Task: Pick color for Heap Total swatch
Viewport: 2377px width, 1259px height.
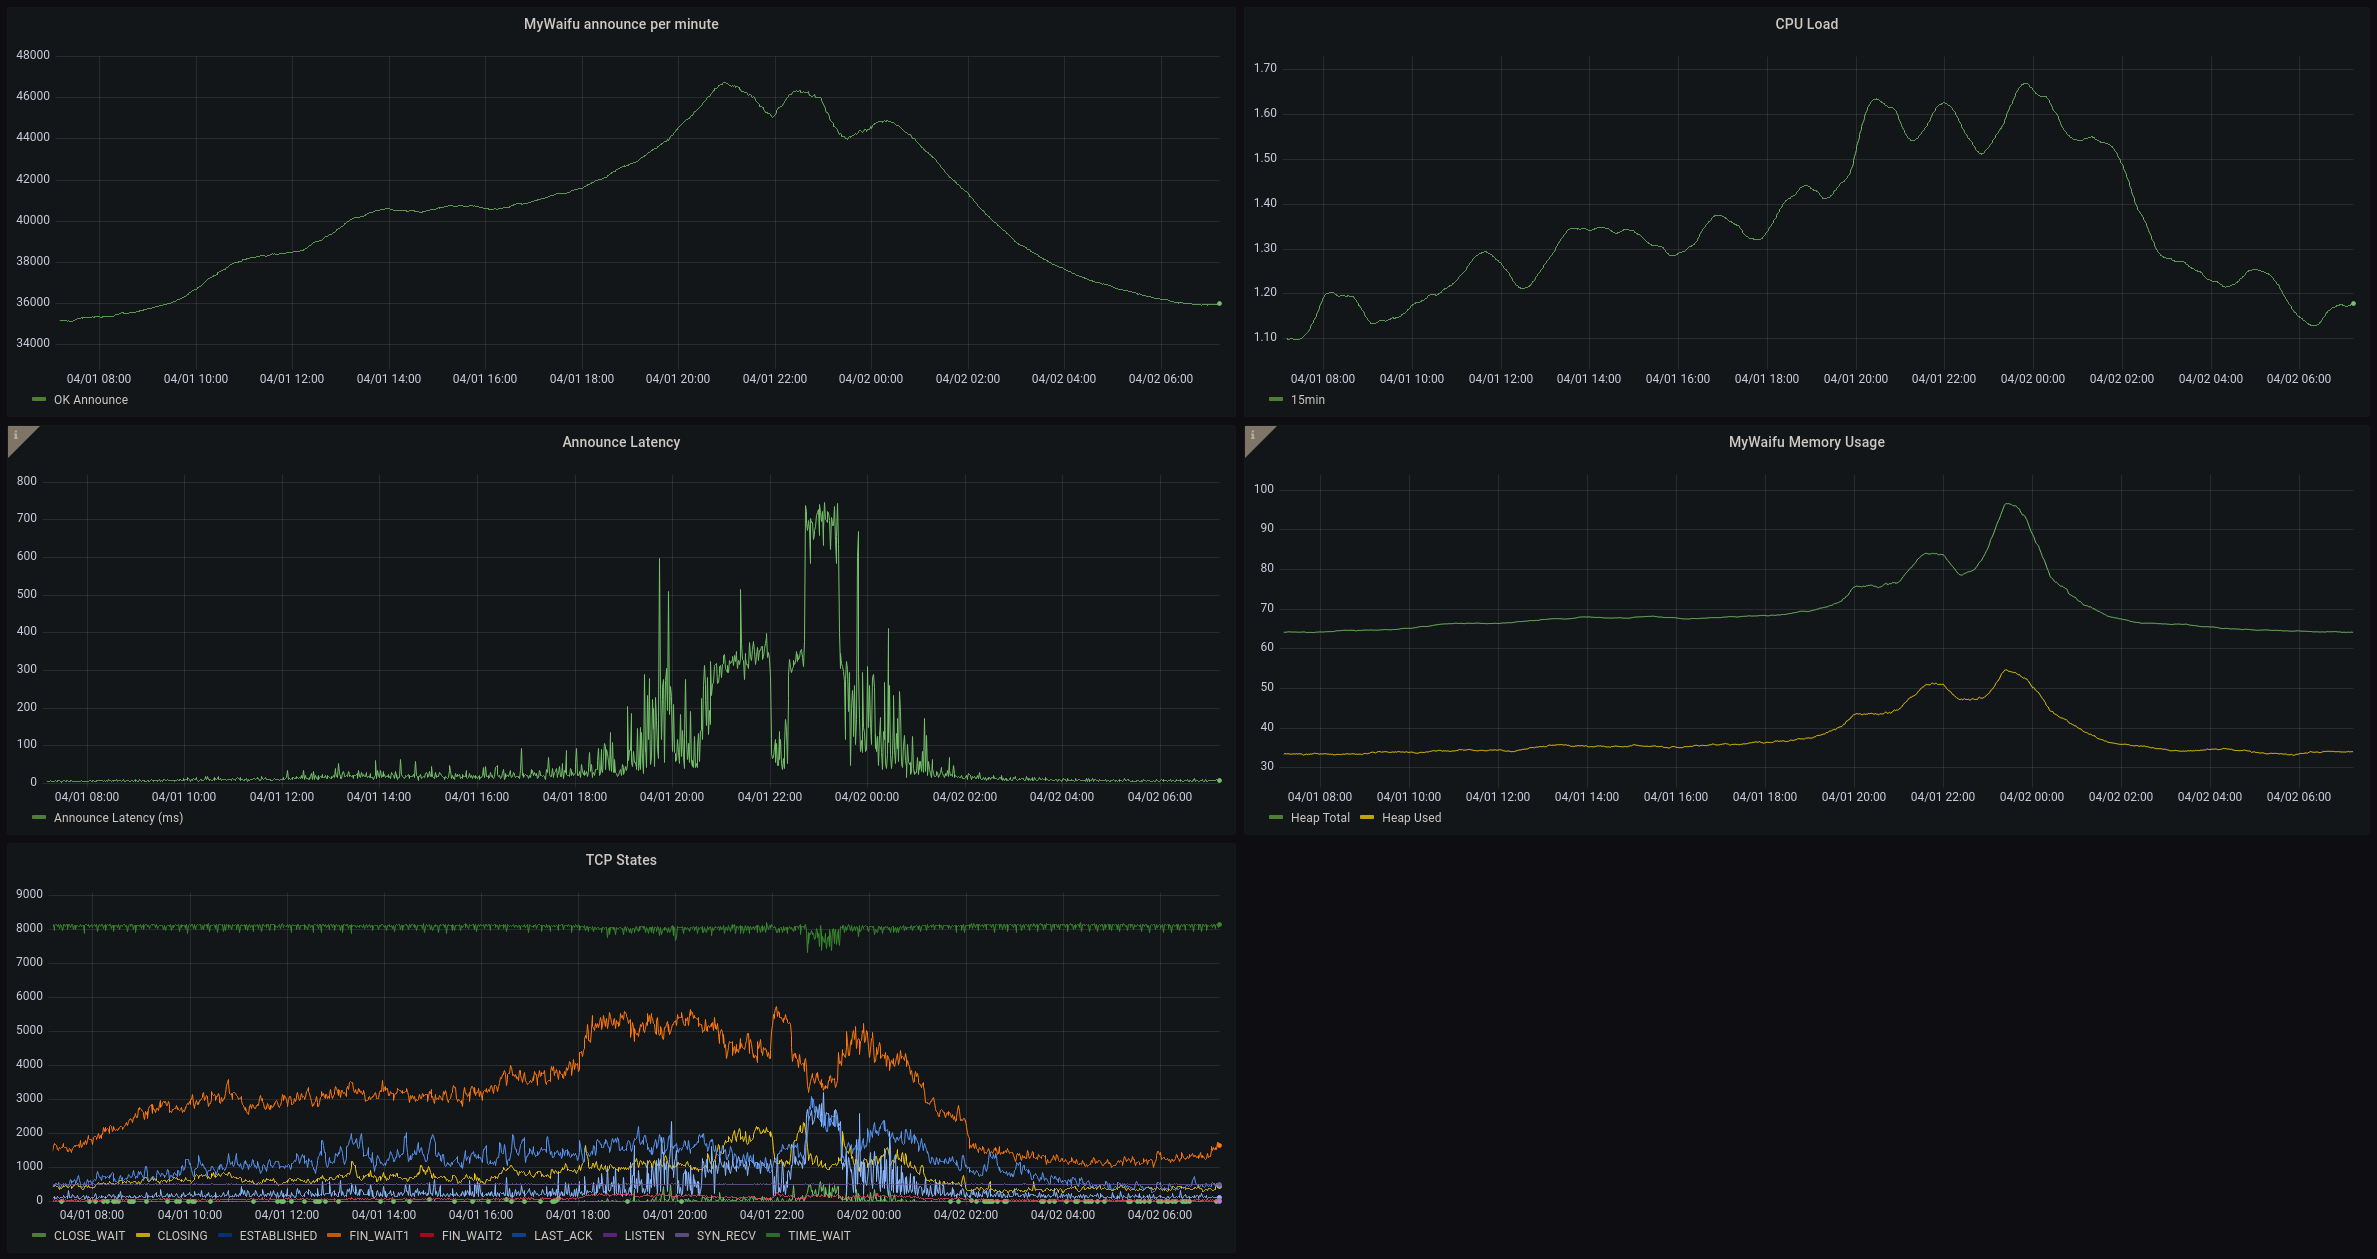Action: point(1275,818)
